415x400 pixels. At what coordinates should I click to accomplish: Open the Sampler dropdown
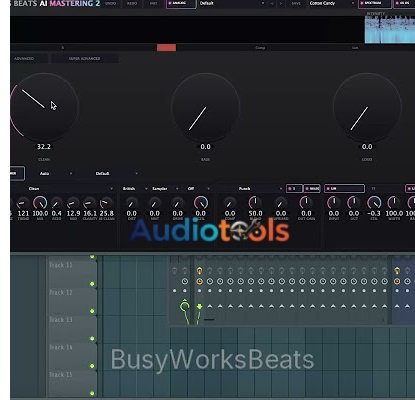tap(165, 189)
